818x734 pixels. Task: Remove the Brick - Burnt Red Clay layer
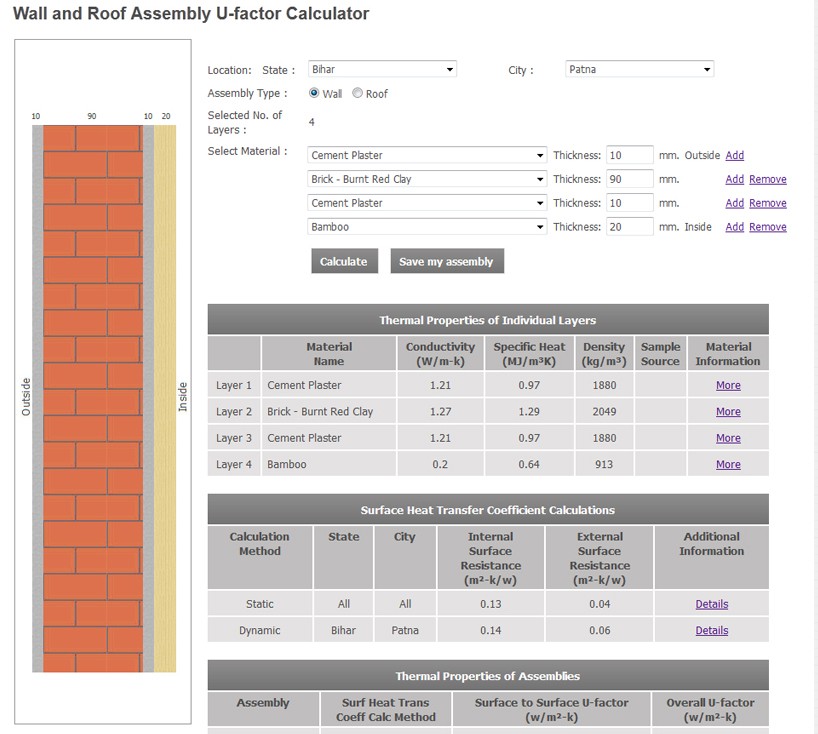tap(767, 179)
